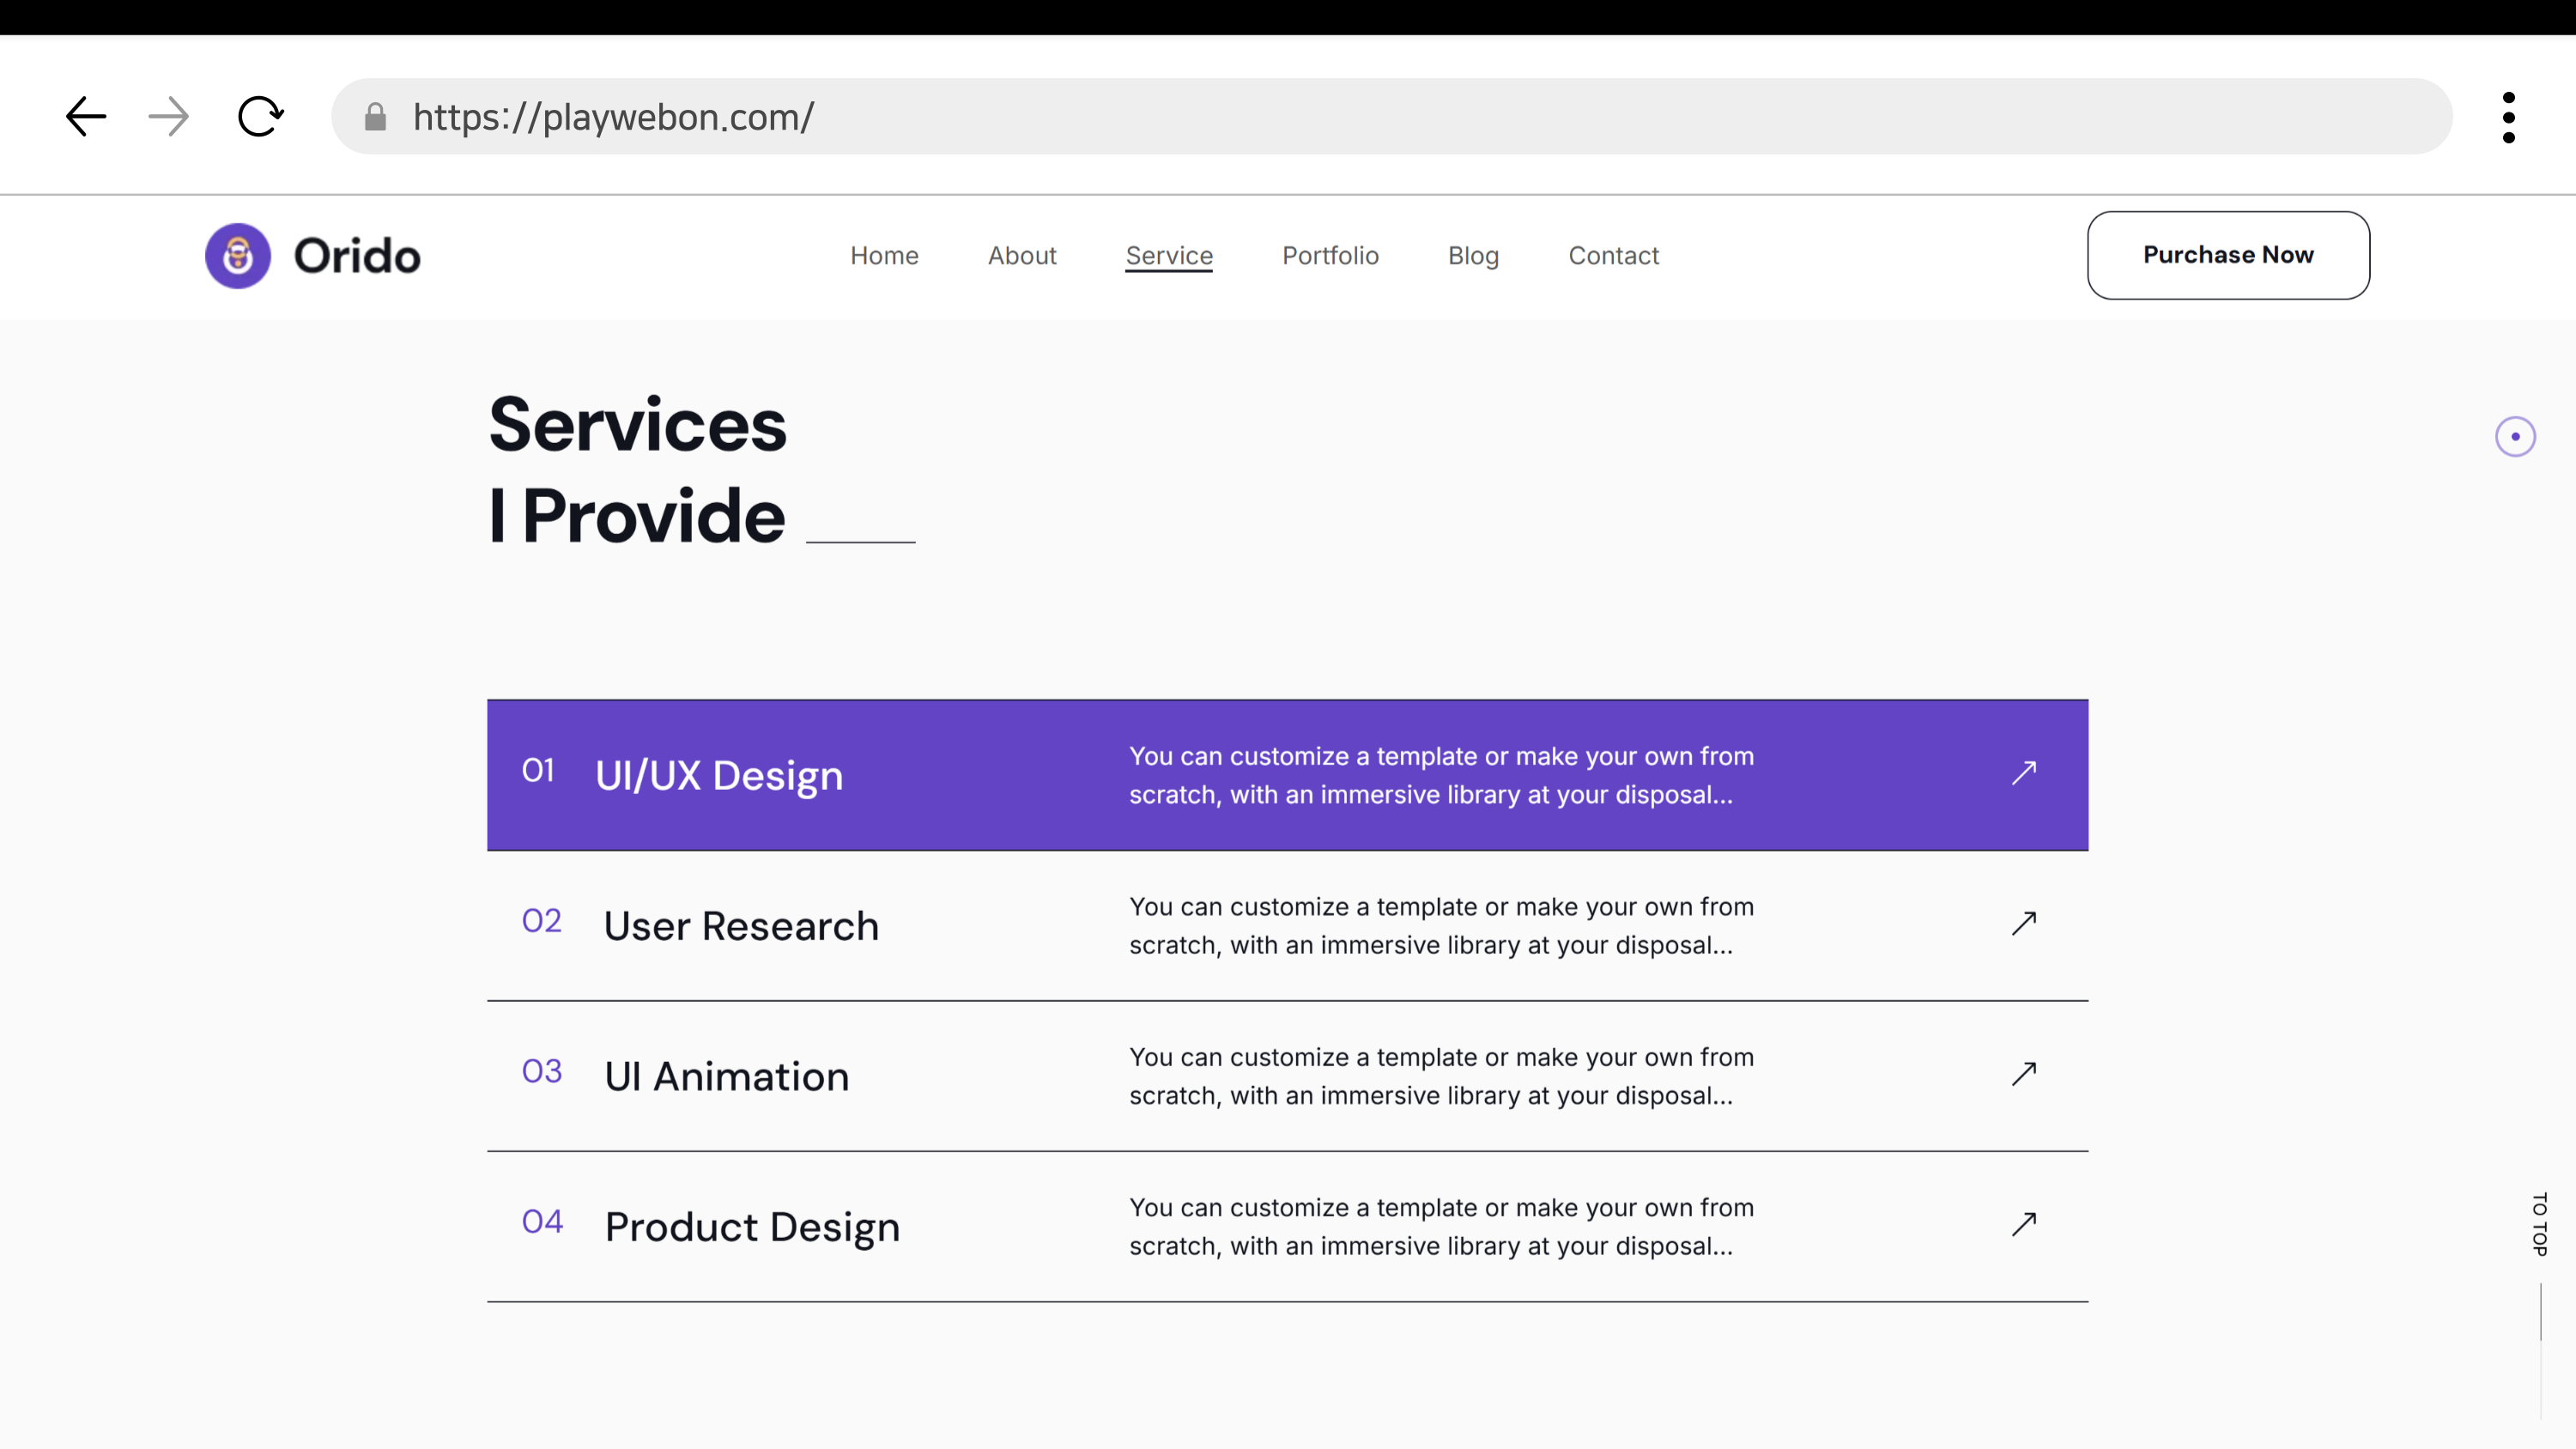
Task: Open the browser three-dot menu
Action: 2508,118
